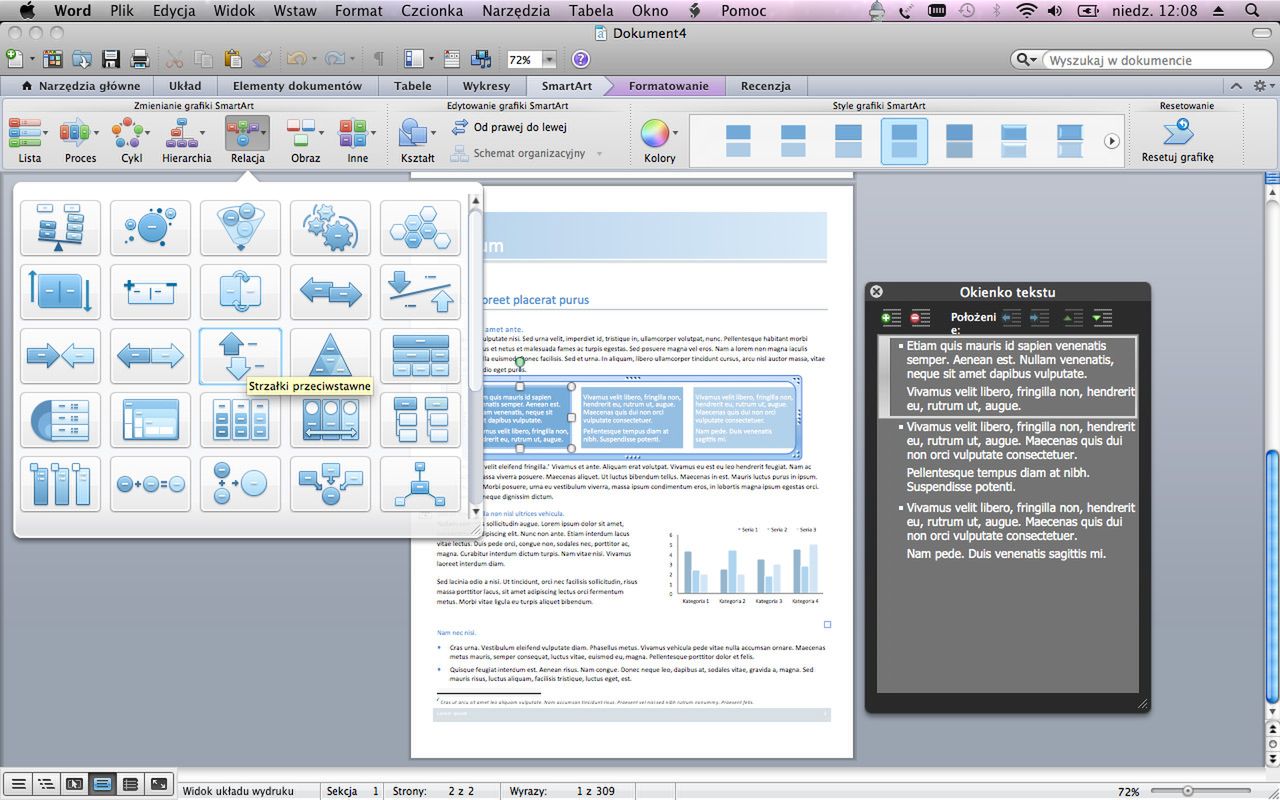Click the Resetuj grafikę button
The width and height of the screenshot is (1280, 800).
[x=1177, y=140]
